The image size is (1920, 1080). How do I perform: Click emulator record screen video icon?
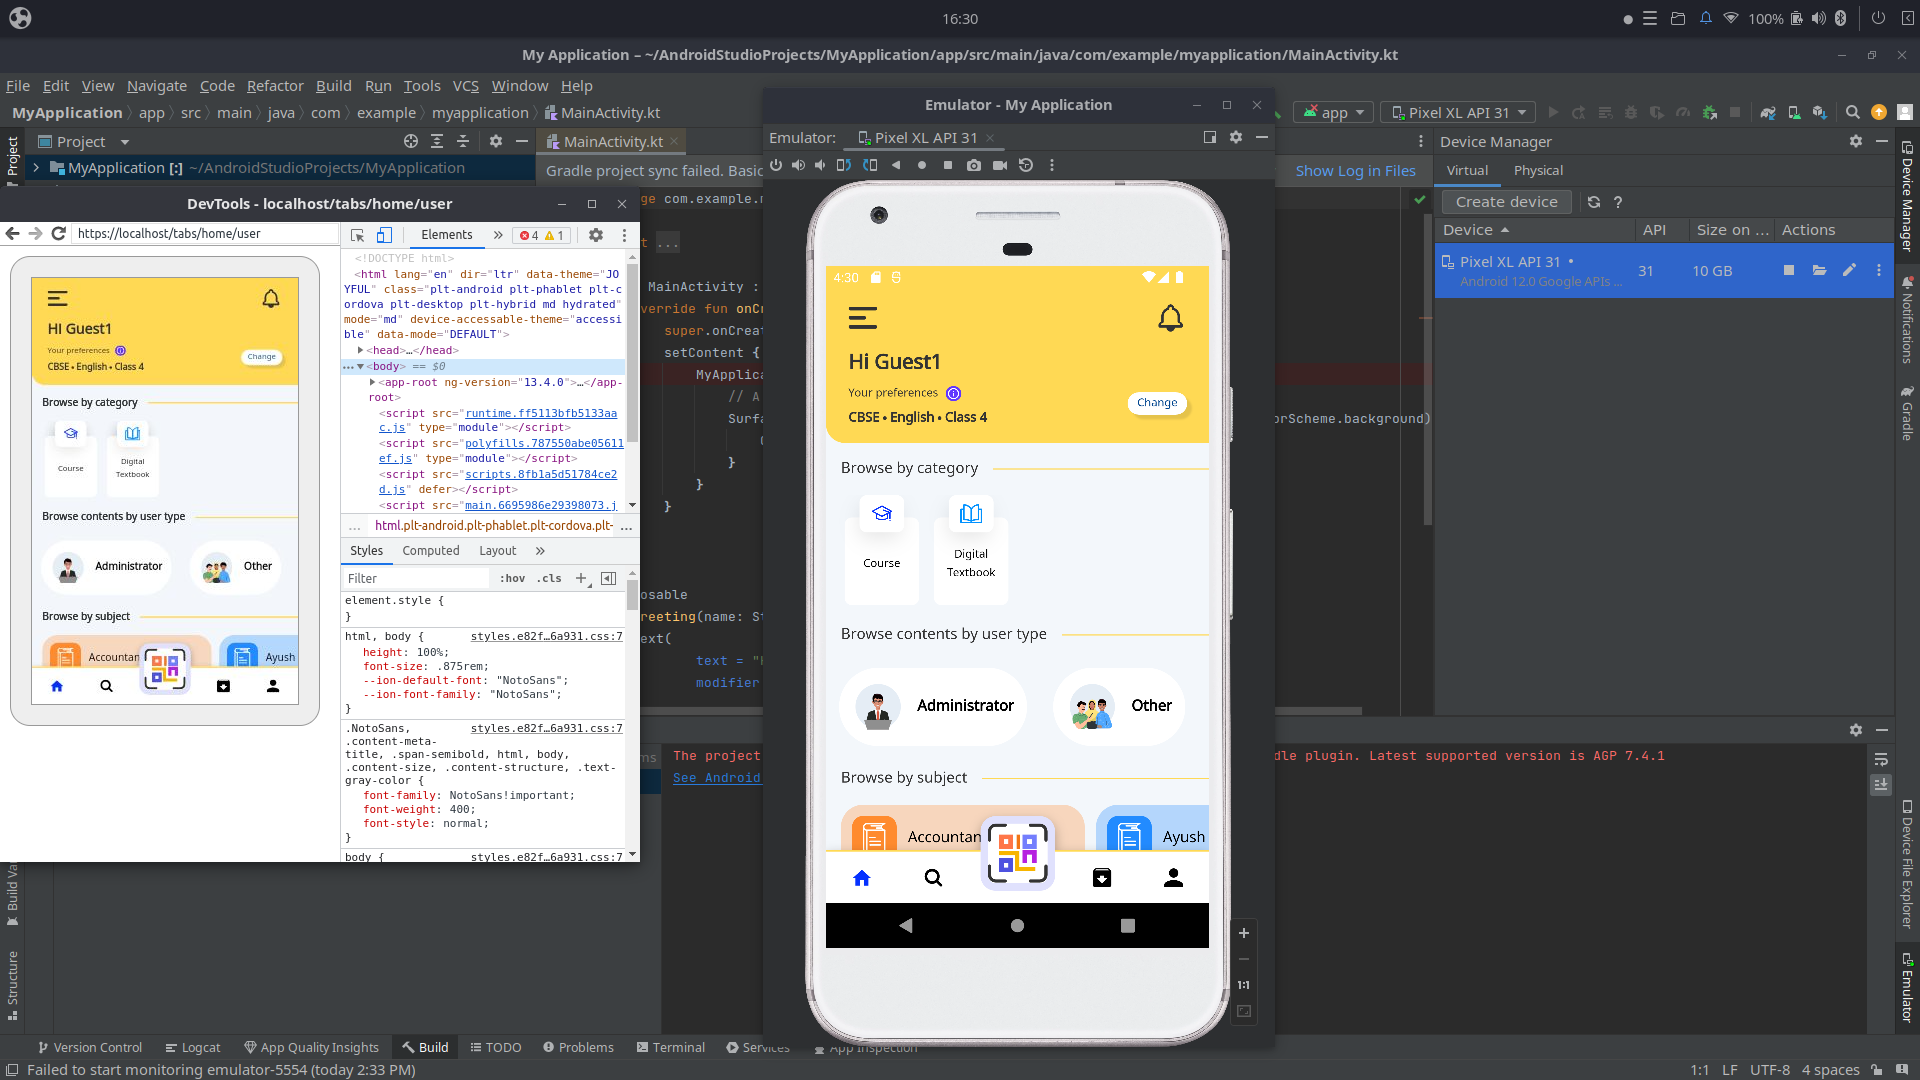999,165
